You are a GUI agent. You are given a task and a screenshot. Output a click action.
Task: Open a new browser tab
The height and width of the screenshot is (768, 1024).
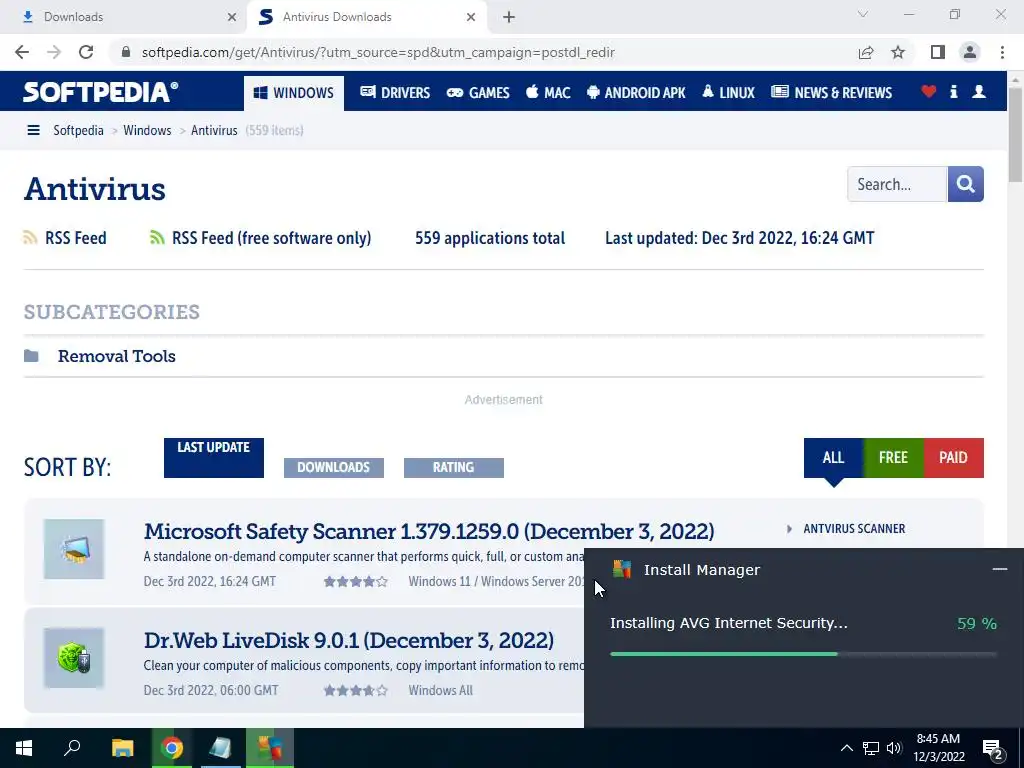(x=509, y=17)
